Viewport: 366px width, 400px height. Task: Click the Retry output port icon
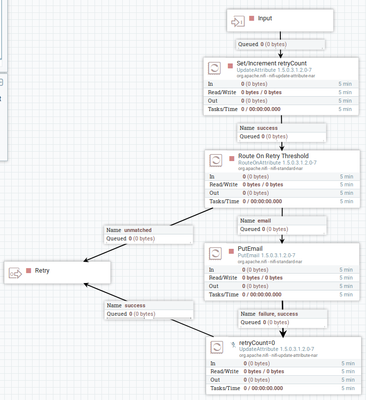(15, 273)
